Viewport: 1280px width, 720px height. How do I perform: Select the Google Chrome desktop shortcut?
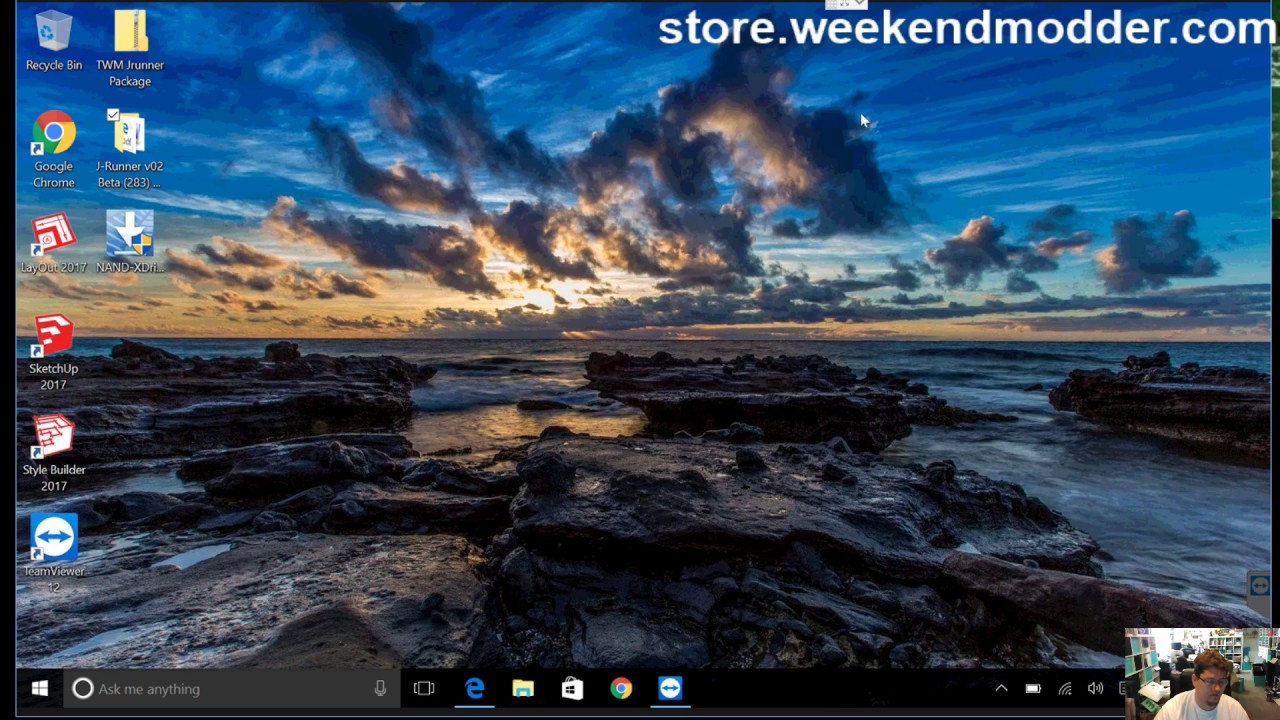(x=53, y=150)
